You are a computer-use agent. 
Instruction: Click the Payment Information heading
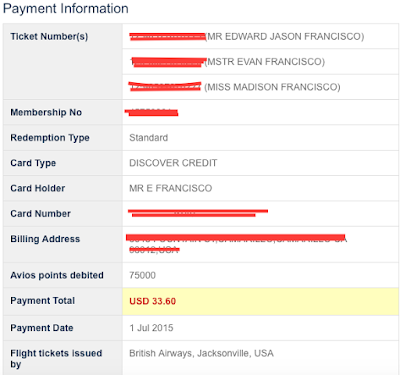pyautogui.click(x=66, y=9)
